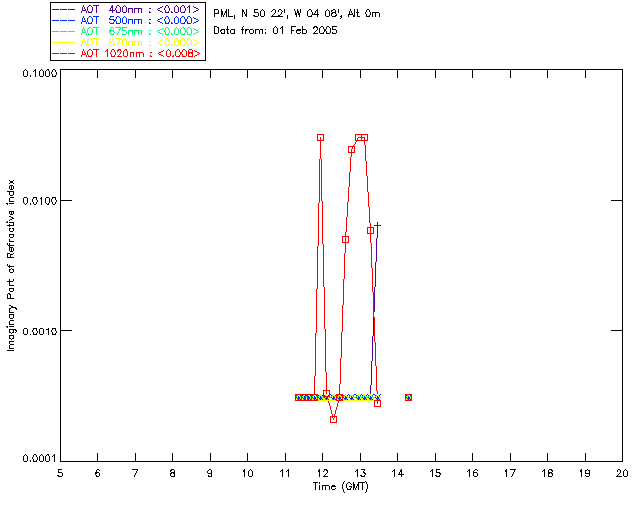The height and width of the screenshot is (512, 640).
Task: Click x-axis tick label 14
Action: coord(398,473)
